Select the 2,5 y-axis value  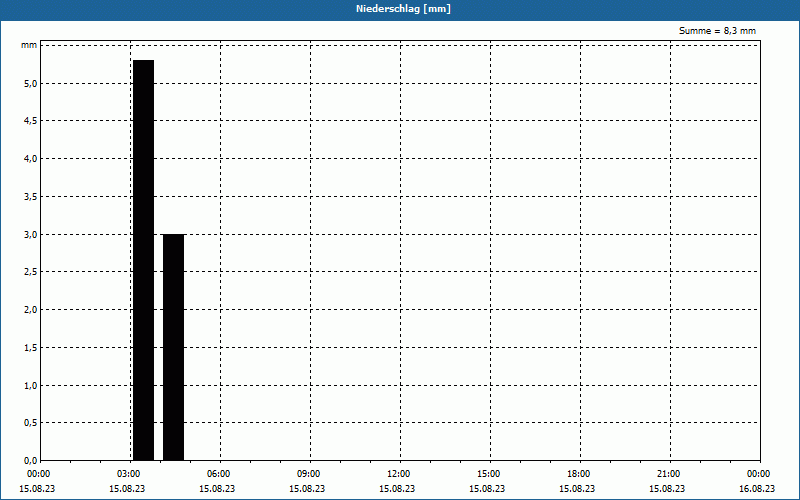pos(31,272)
